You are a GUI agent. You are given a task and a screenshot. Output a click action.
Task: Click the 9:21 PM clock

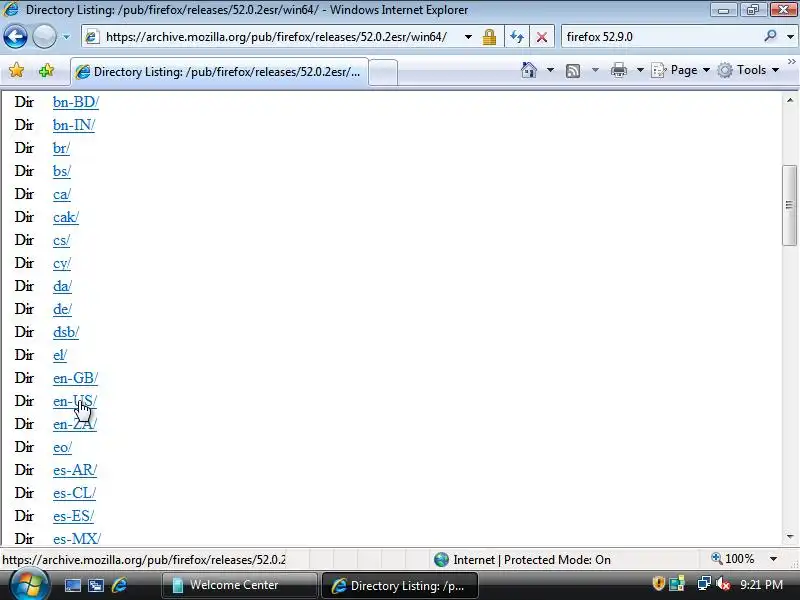(x=761, y=585)
